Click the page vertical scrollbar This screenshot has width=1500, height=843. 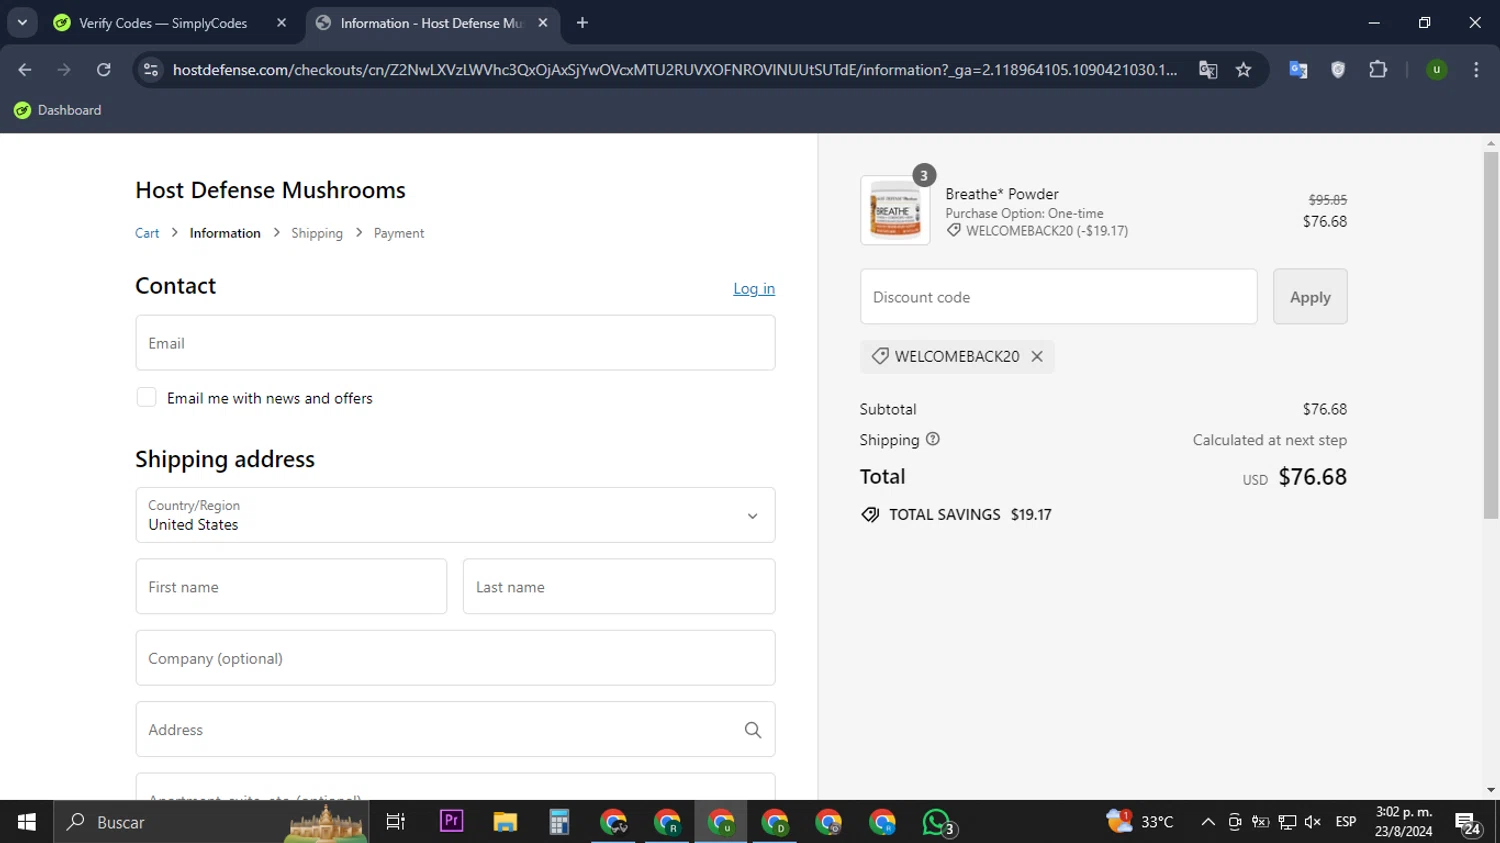pyautogui.click(x=1491, y=335)
